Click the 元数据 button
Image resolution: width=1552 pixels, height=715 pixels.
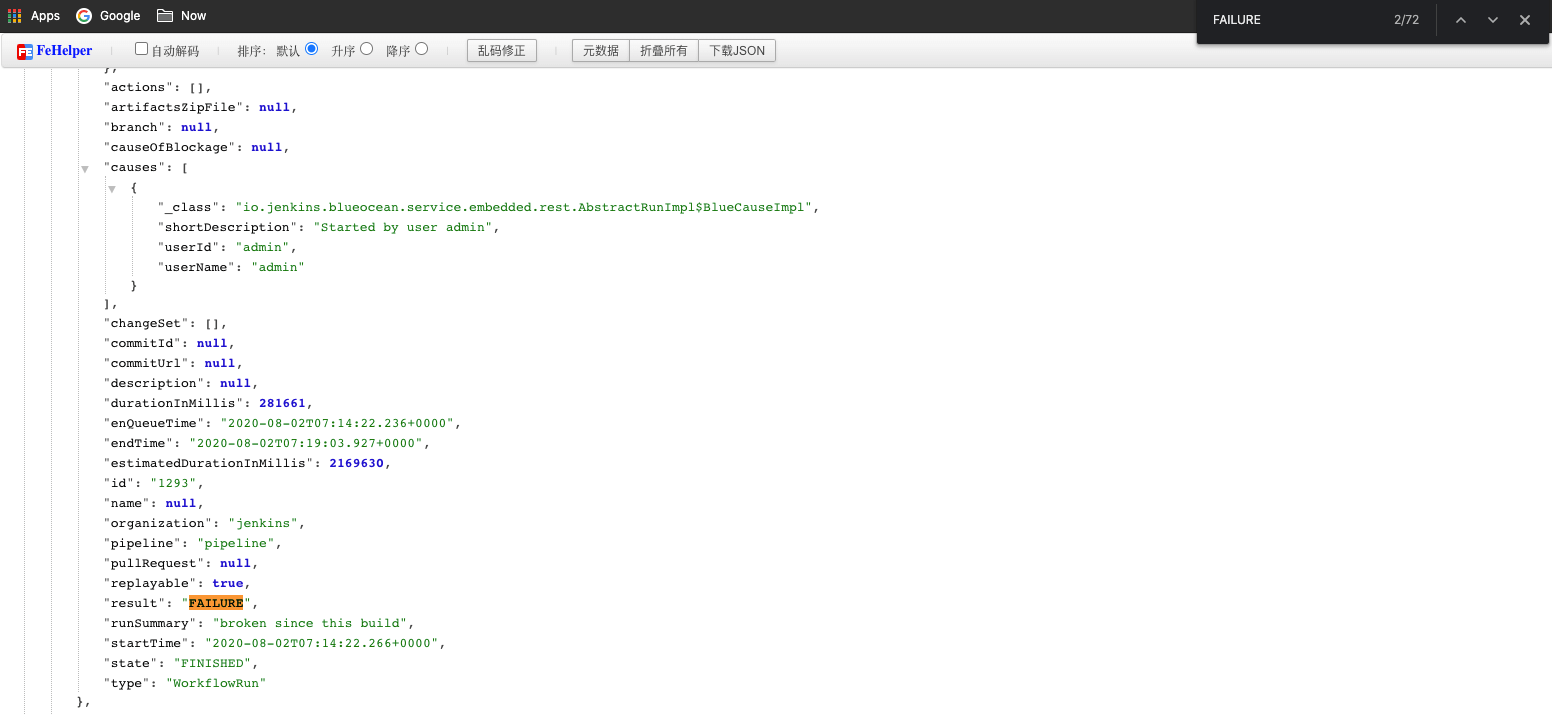coord(601,51)
